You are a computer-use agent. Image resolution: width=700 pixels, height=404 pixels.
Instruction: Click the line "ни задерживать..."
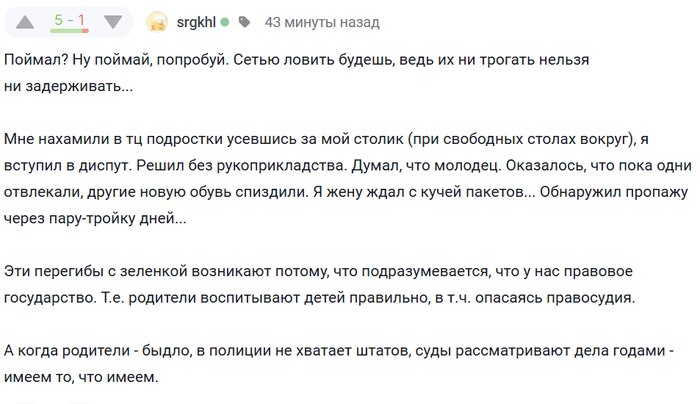point(68,86)
